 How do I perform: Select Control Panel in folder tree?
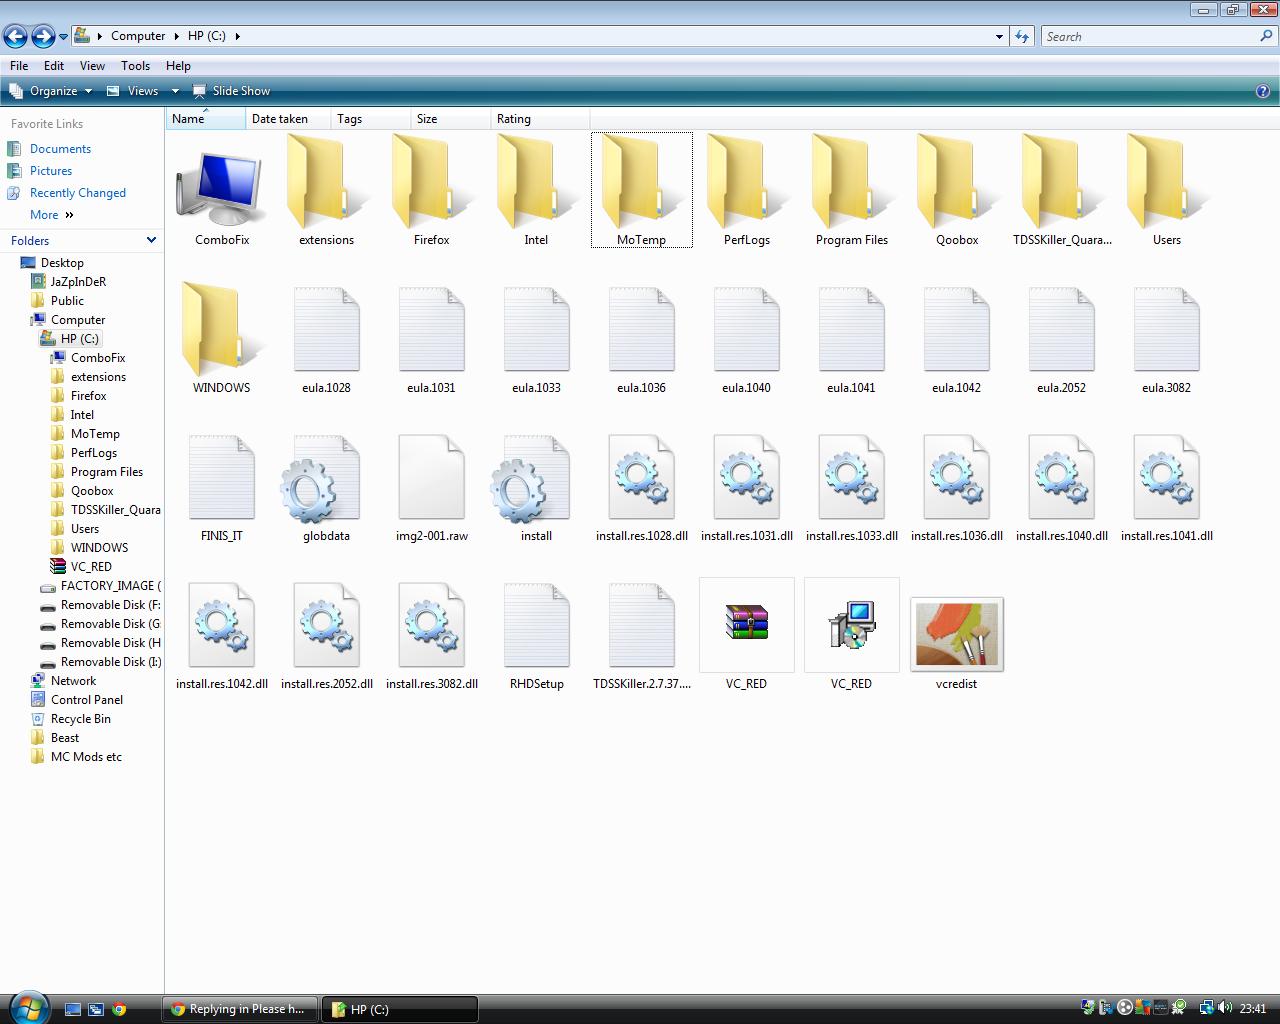click(87, 700)
